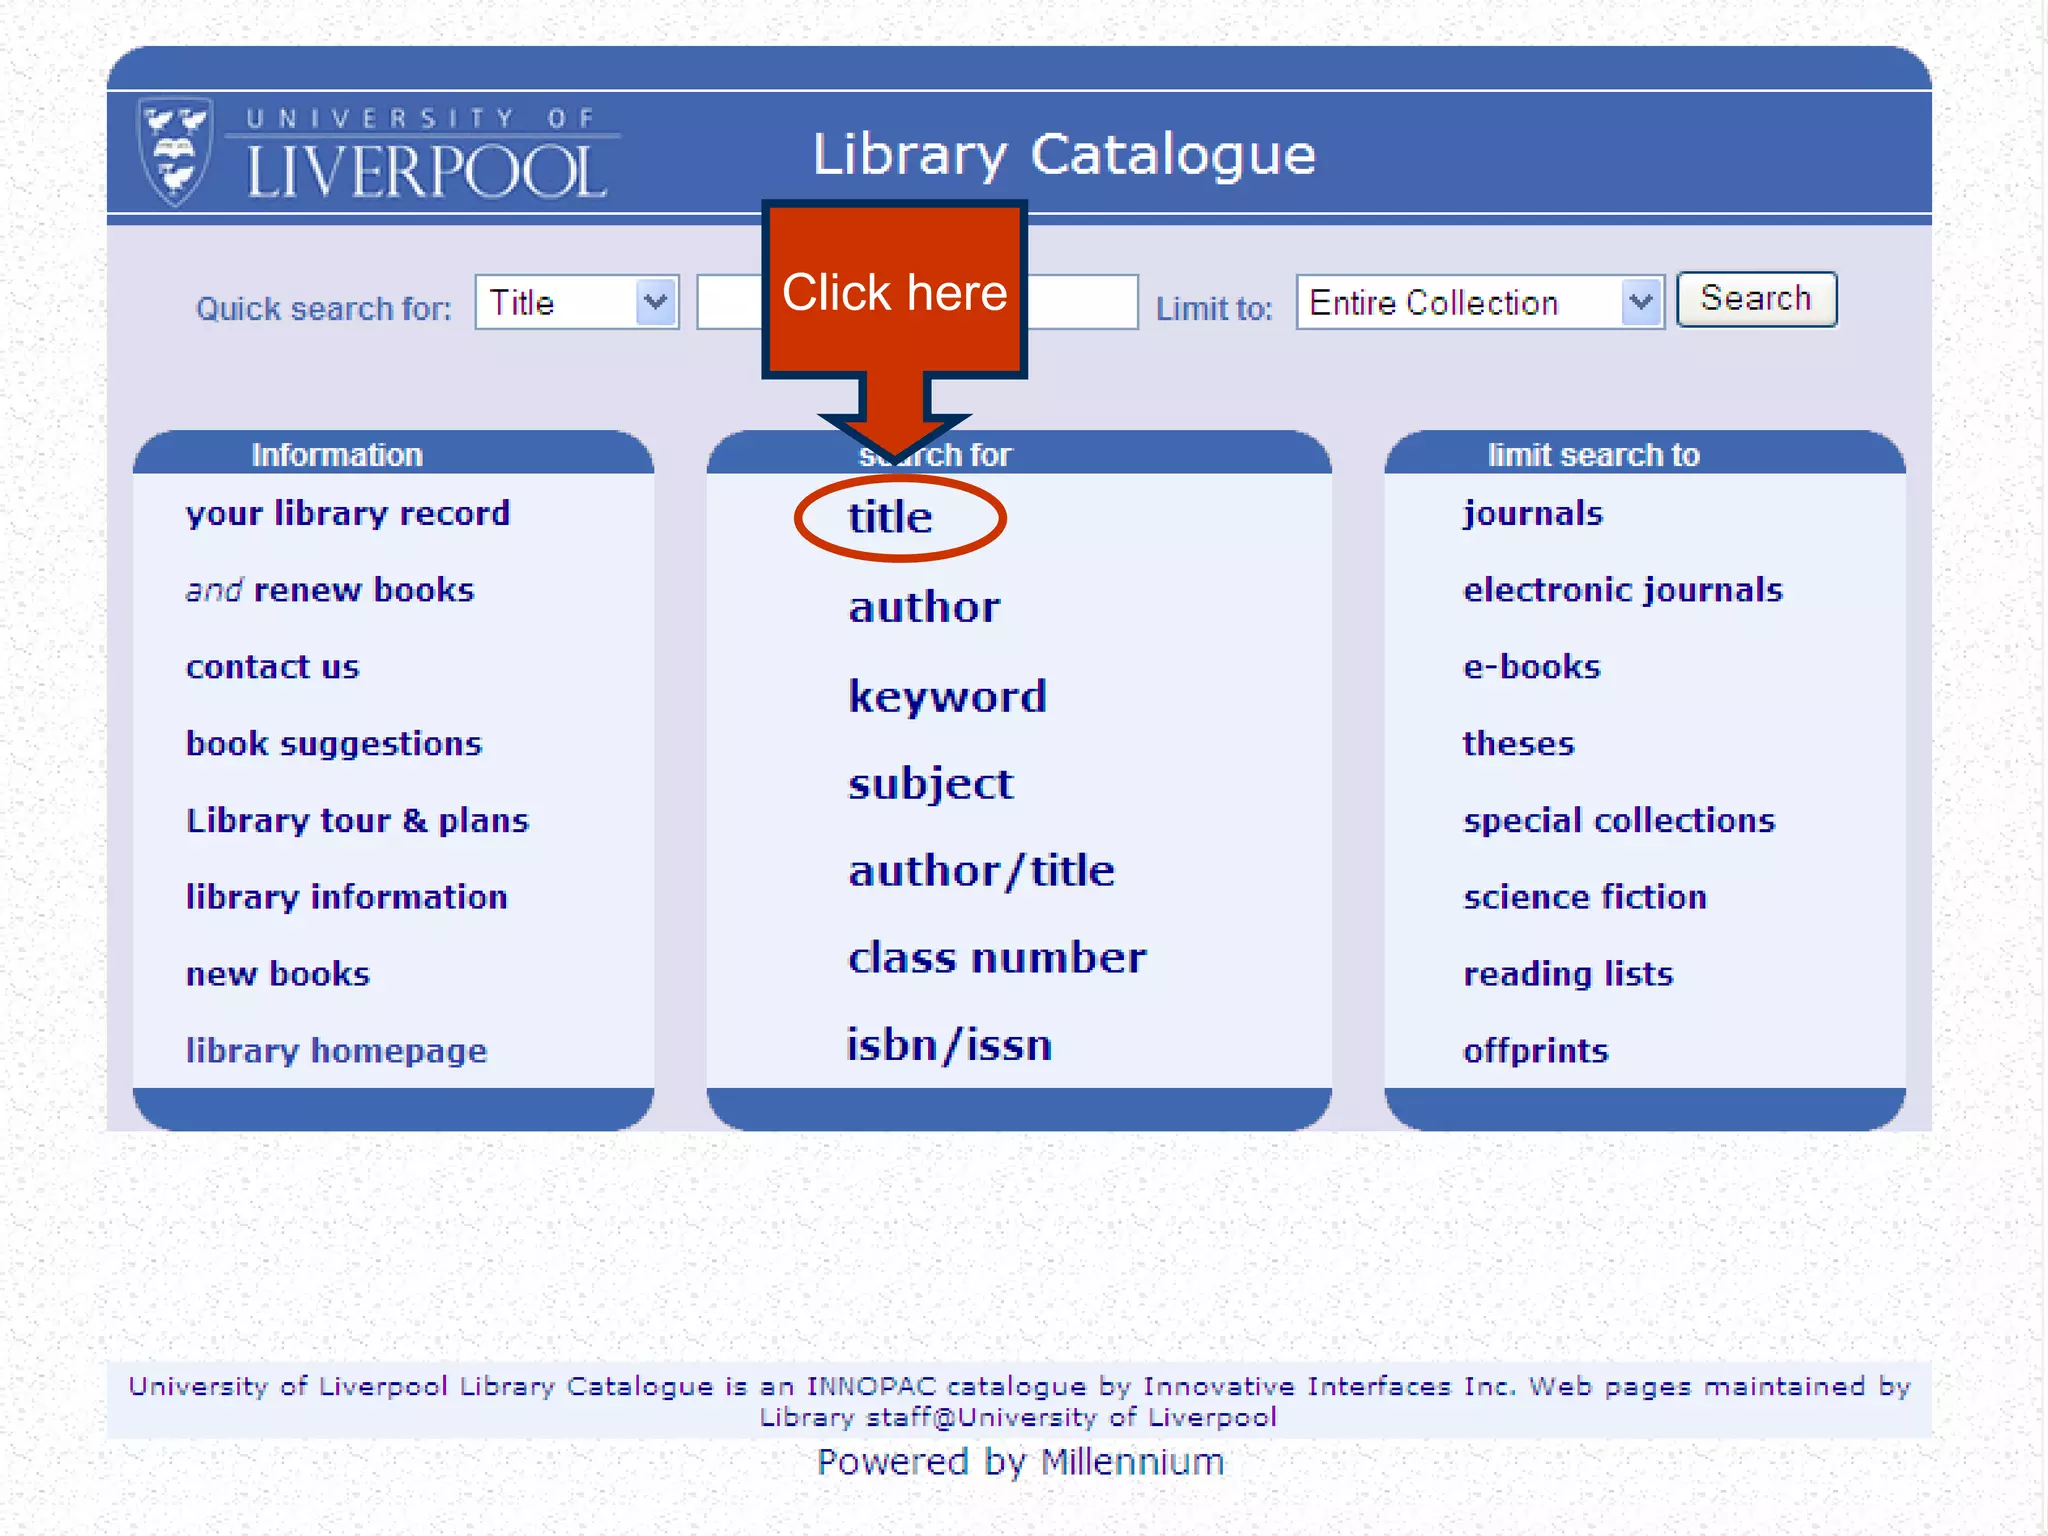This screenshot has width=2048, height=1536.
Task: Click the quick search text field
Action: pyautogui.click(x=1082, y=302)
